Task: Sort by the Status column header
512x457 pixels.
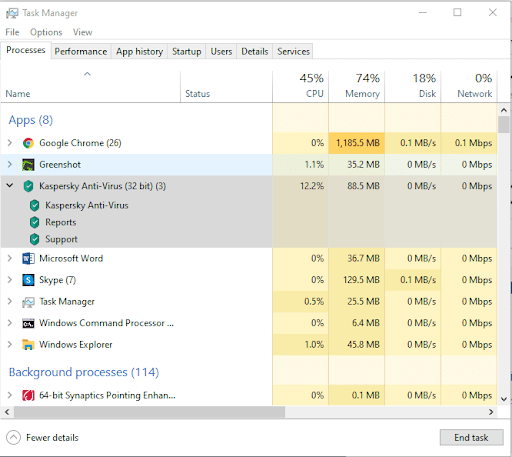Action: click(x=227, y=87)
